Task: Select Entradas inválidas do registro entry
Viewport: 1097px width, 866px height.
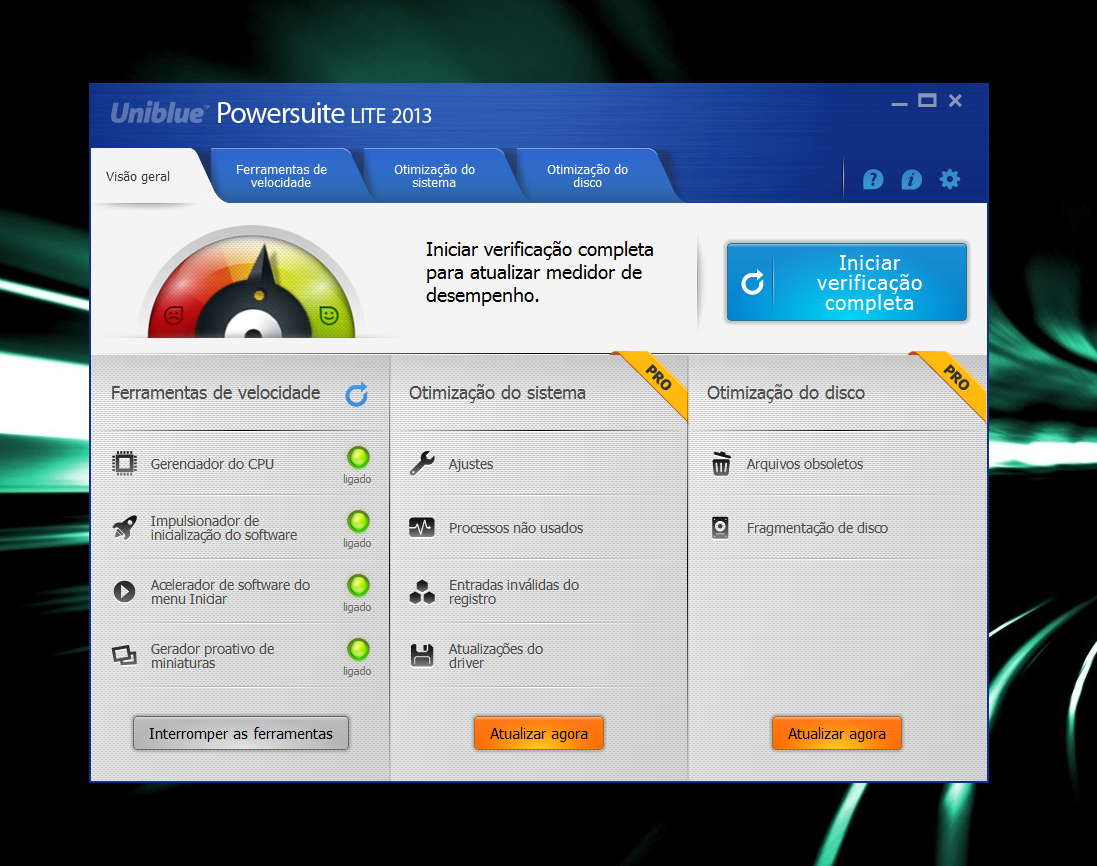Action: (x=514, y=592)
